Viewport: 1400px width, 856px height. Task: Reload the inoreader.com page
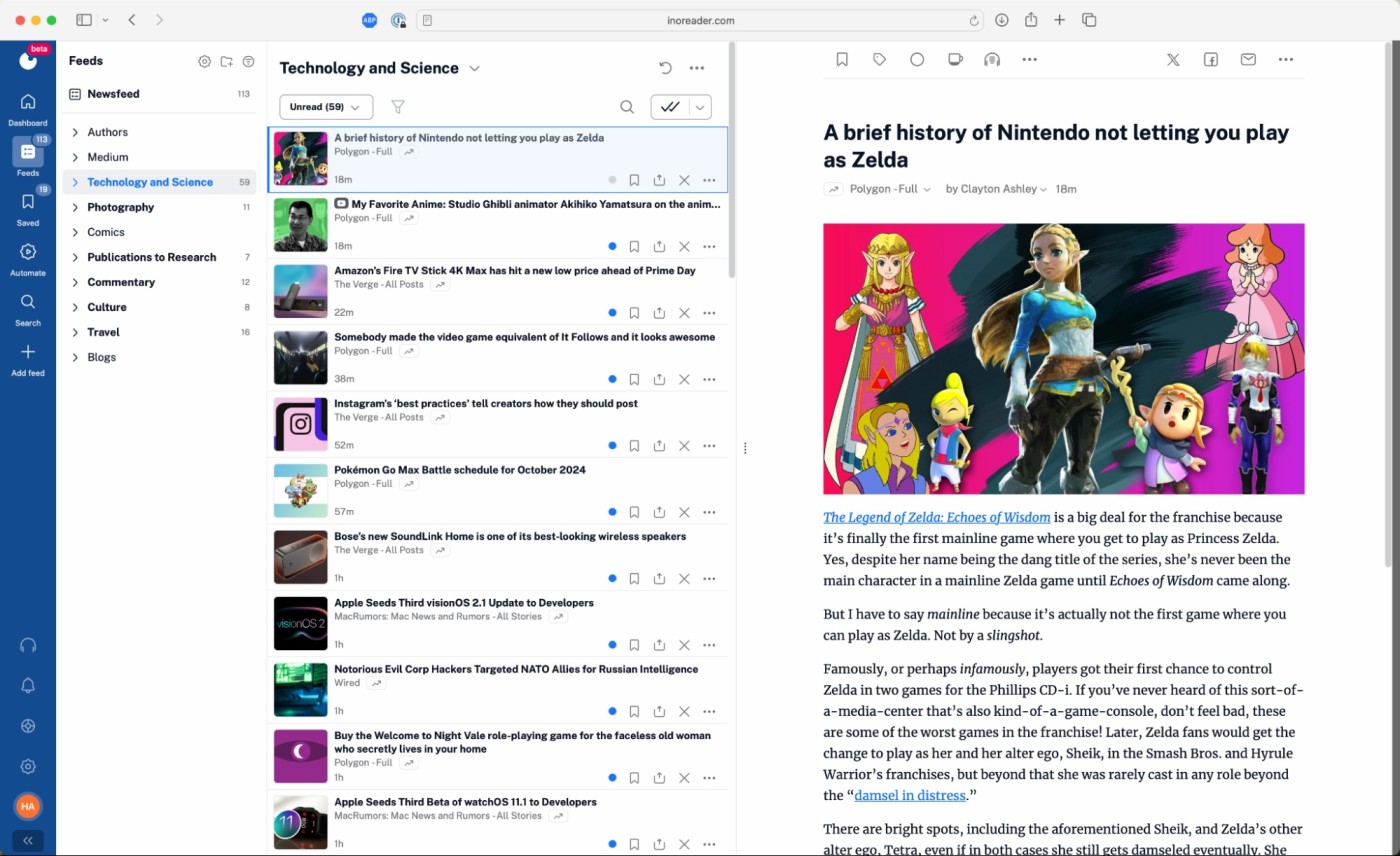[974, 20]
